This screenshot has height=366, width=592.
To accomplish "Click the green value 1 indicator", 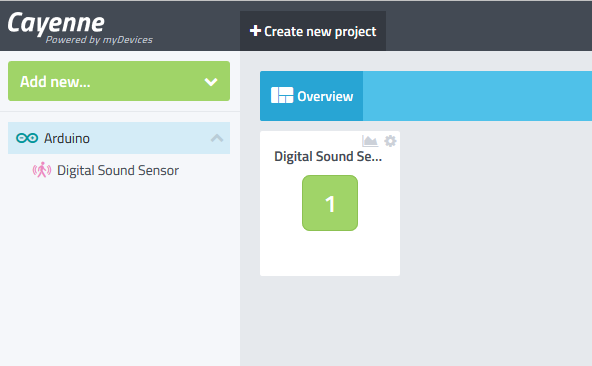I will 330,203.
